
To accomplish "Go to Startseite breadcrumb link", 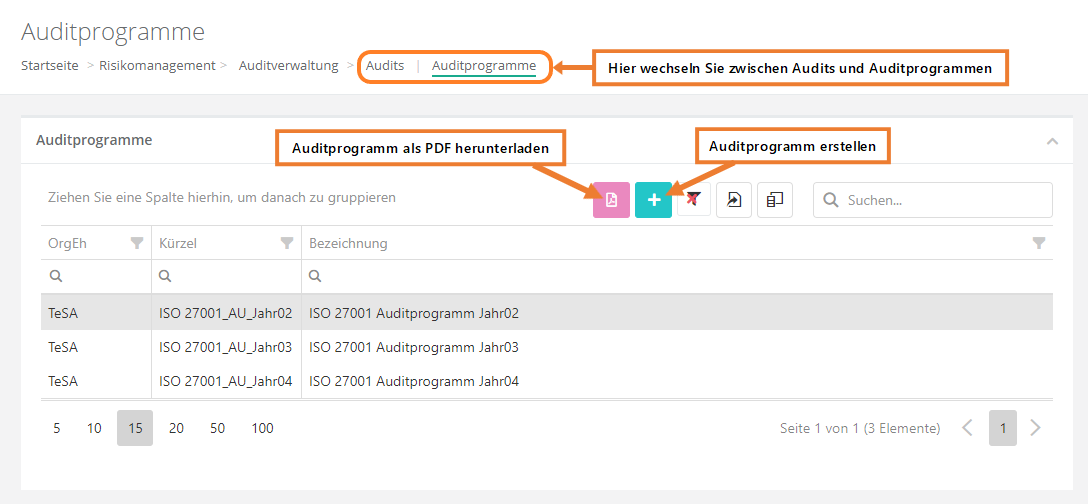I will pyautogui.click(x=50, y=66).
